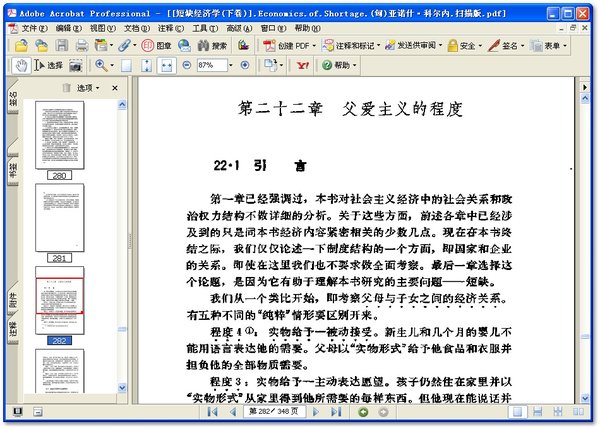600x429 pixels.
Task: Open the zoom percentage dropdown arrow
Action: click(230, 65)
